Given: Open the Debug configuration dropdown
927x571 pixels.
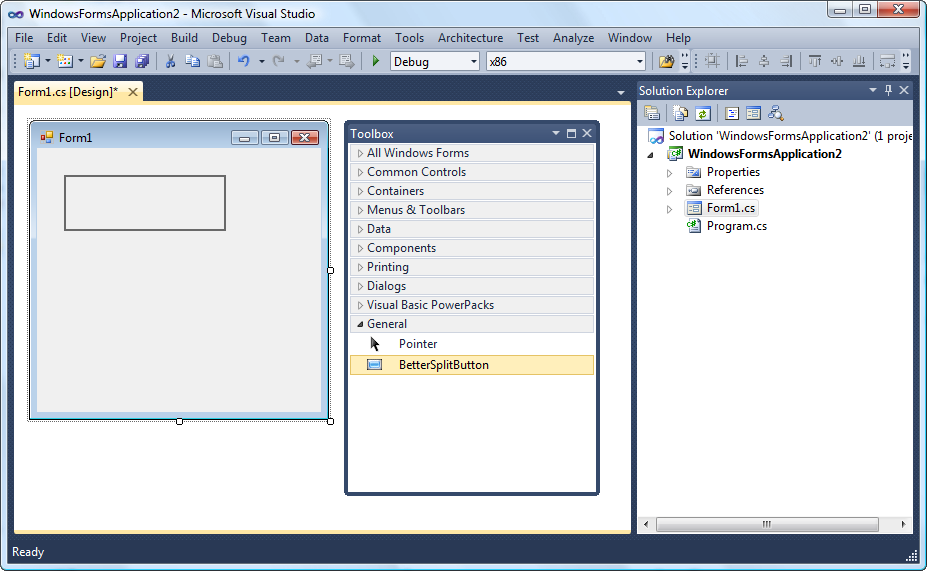Looking at the screenshot, I should (473, 62).
